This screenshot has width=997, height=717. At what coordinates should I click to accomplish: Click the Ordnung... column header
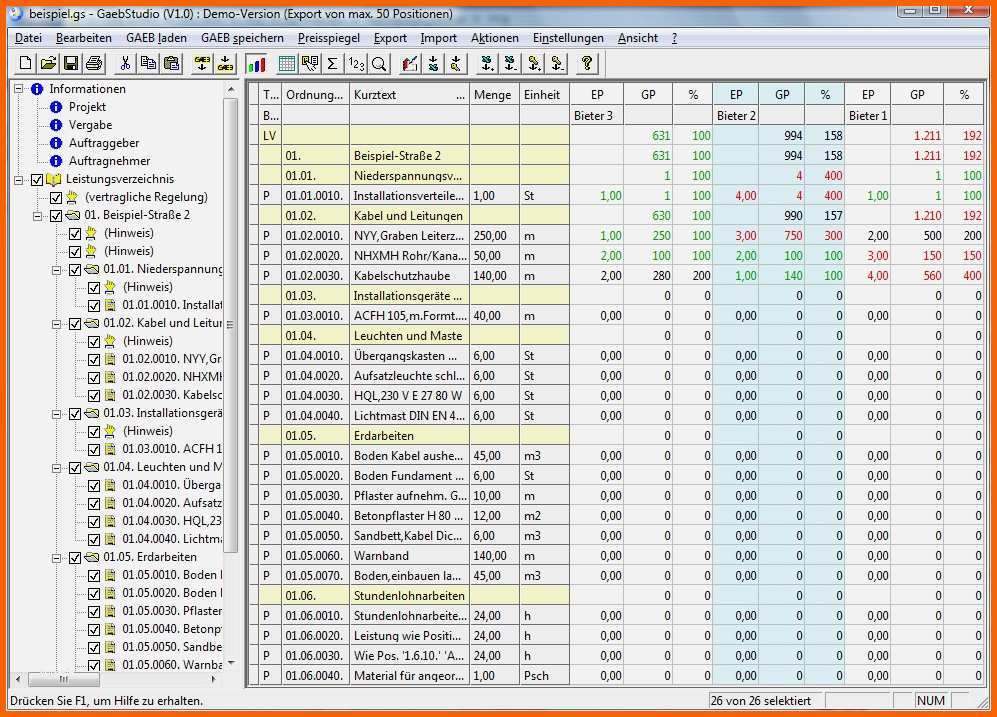click(x=315, y=95)
